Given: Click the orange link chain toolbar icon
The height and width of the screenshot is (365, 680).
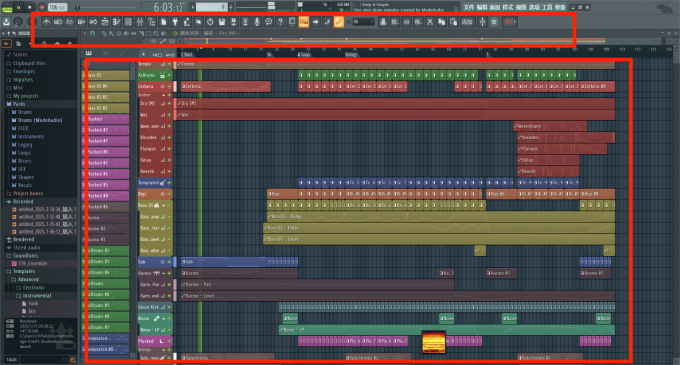Looking at the screenshot, I should coord(339,22).
